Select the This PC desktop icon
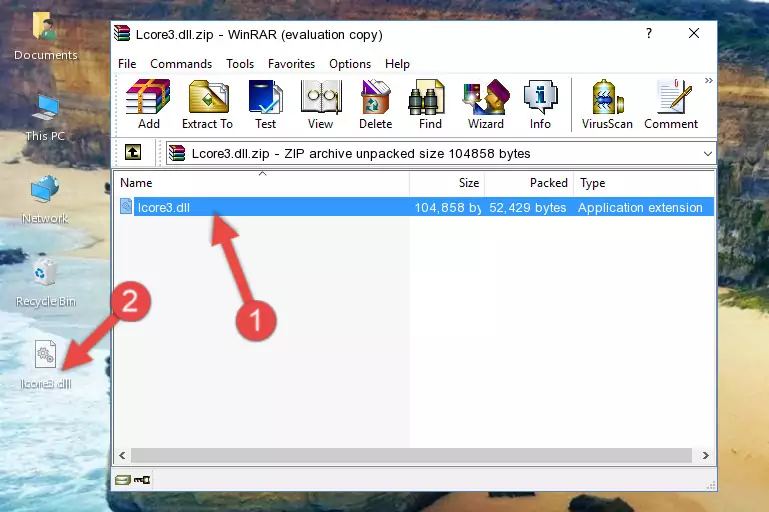Viewport: 769px width, 512px height. [45, 118]
